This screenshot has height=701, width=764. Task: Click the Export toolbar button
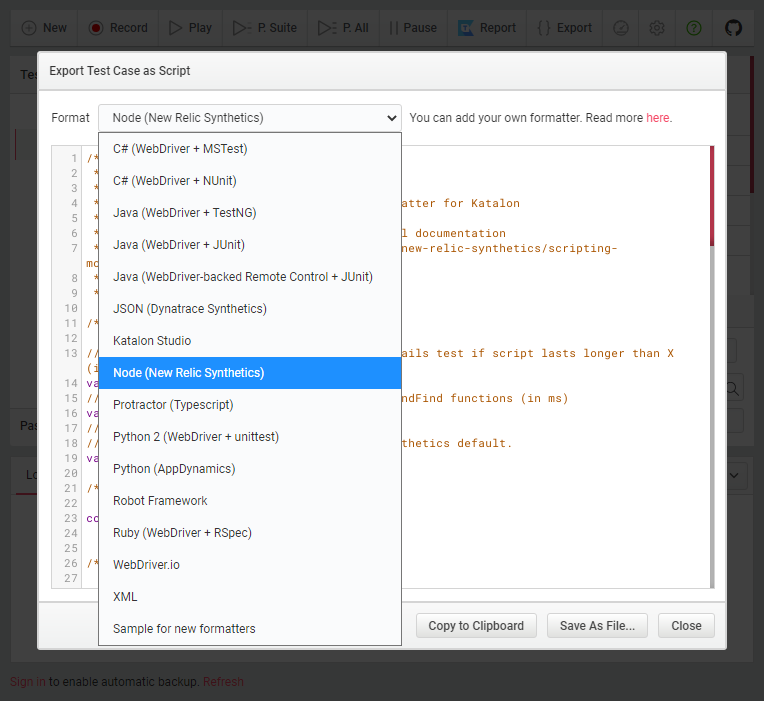click(564, 28)
